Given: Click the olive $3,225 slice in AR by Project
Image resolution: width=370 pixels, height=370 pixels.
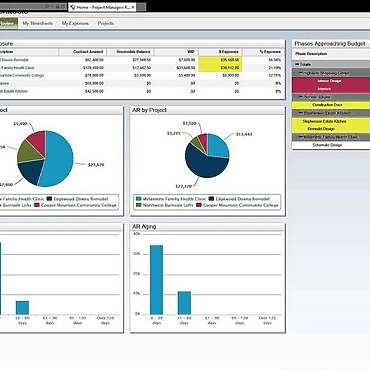Looking at the screenshot, I should (x=196, y=143).
